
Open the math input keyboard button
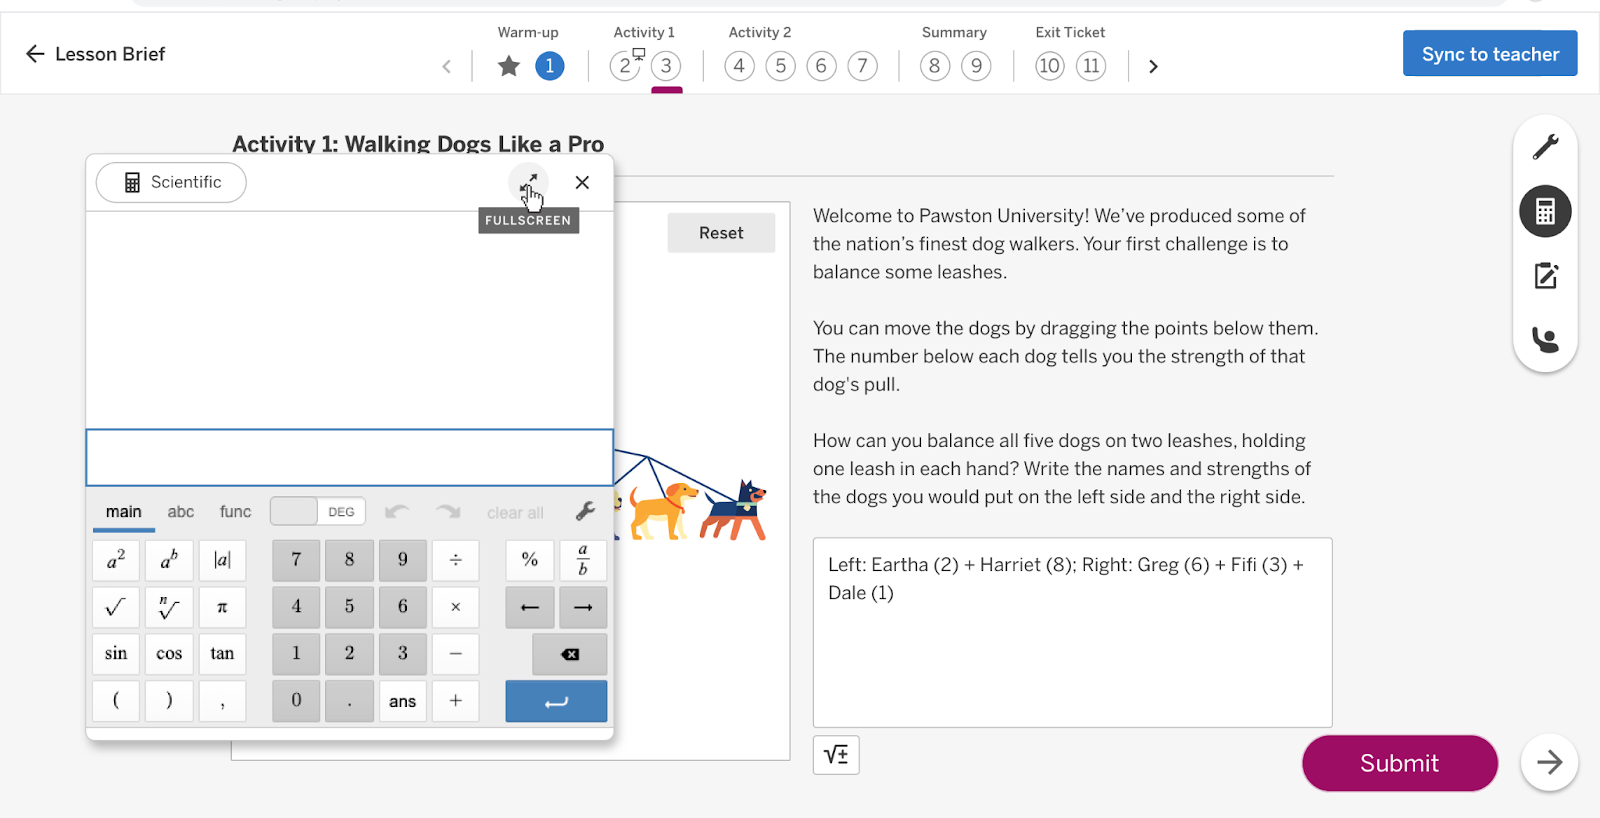(x=836, y=755)
